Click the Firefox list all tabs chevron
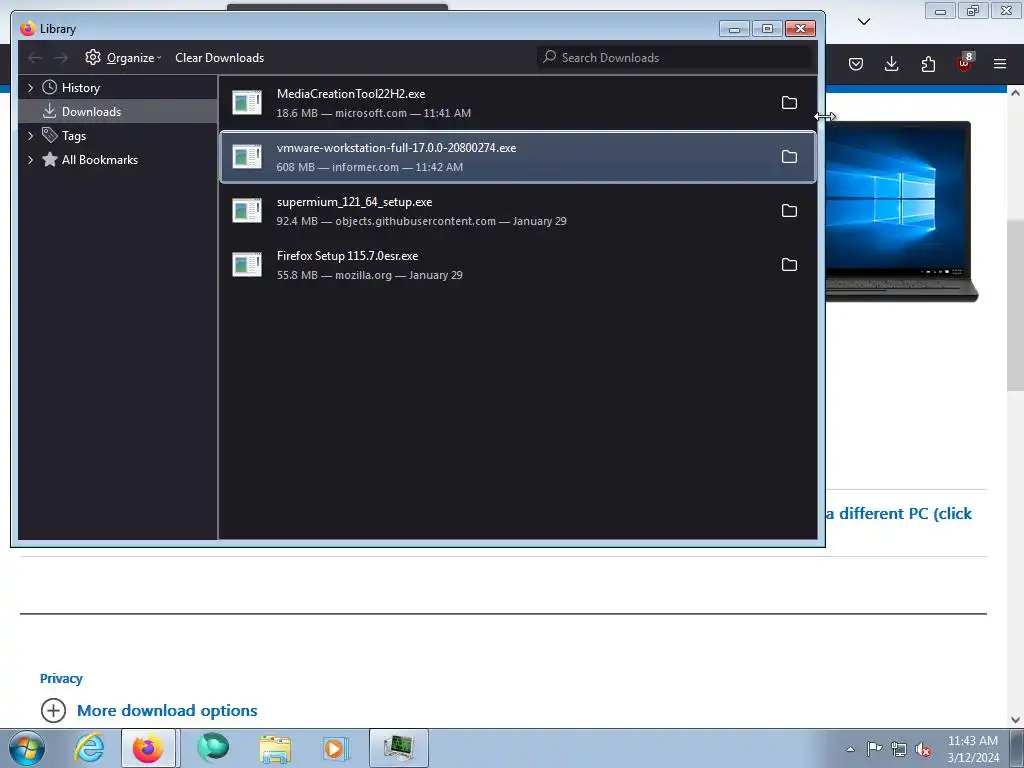 864,22
